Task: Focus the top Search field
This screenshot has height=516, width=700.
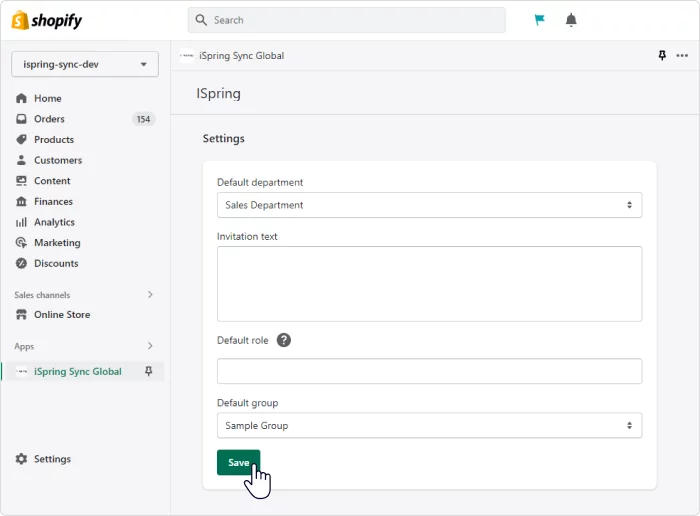Action: 346,20
